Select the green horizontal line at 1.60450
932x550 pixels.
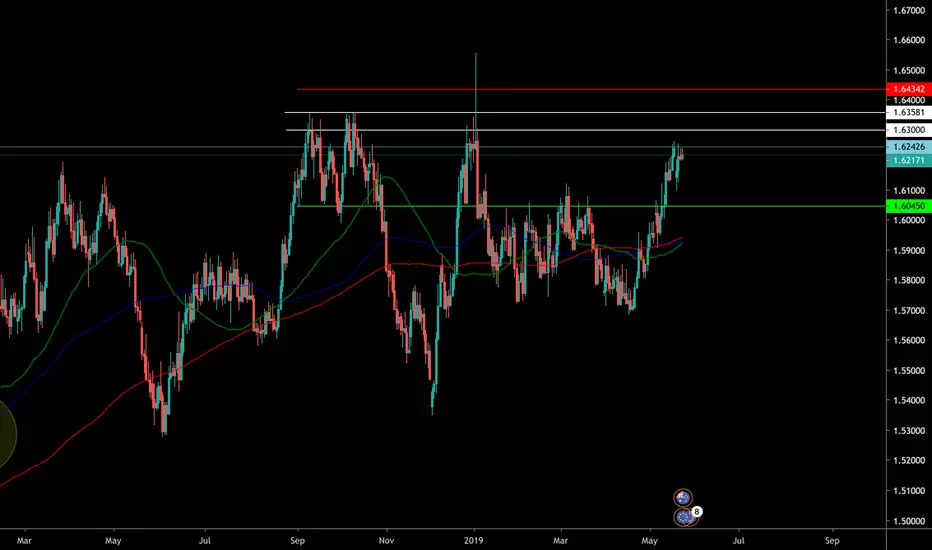pyautogui.click(x=591, y=206)
